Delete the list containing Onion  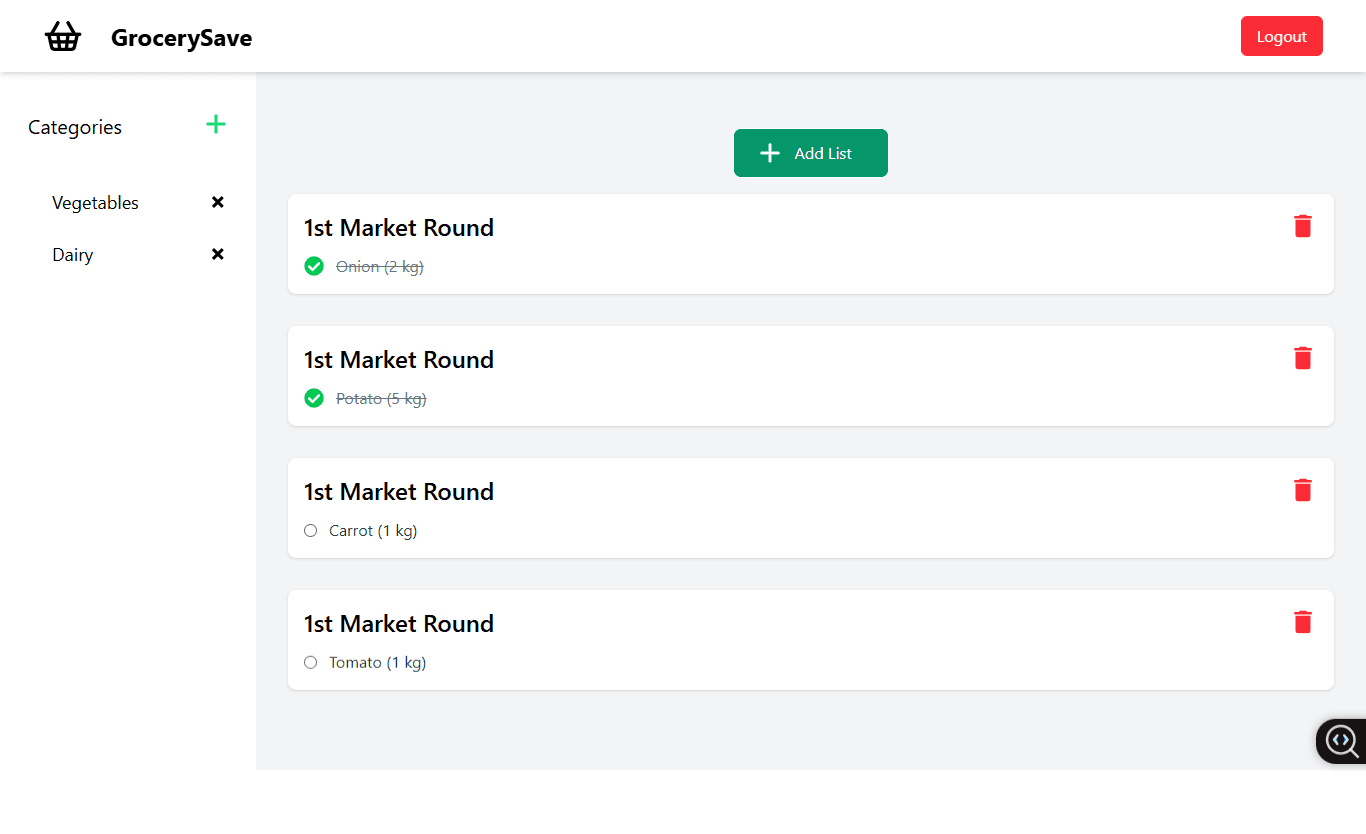tap(1302, 226)
